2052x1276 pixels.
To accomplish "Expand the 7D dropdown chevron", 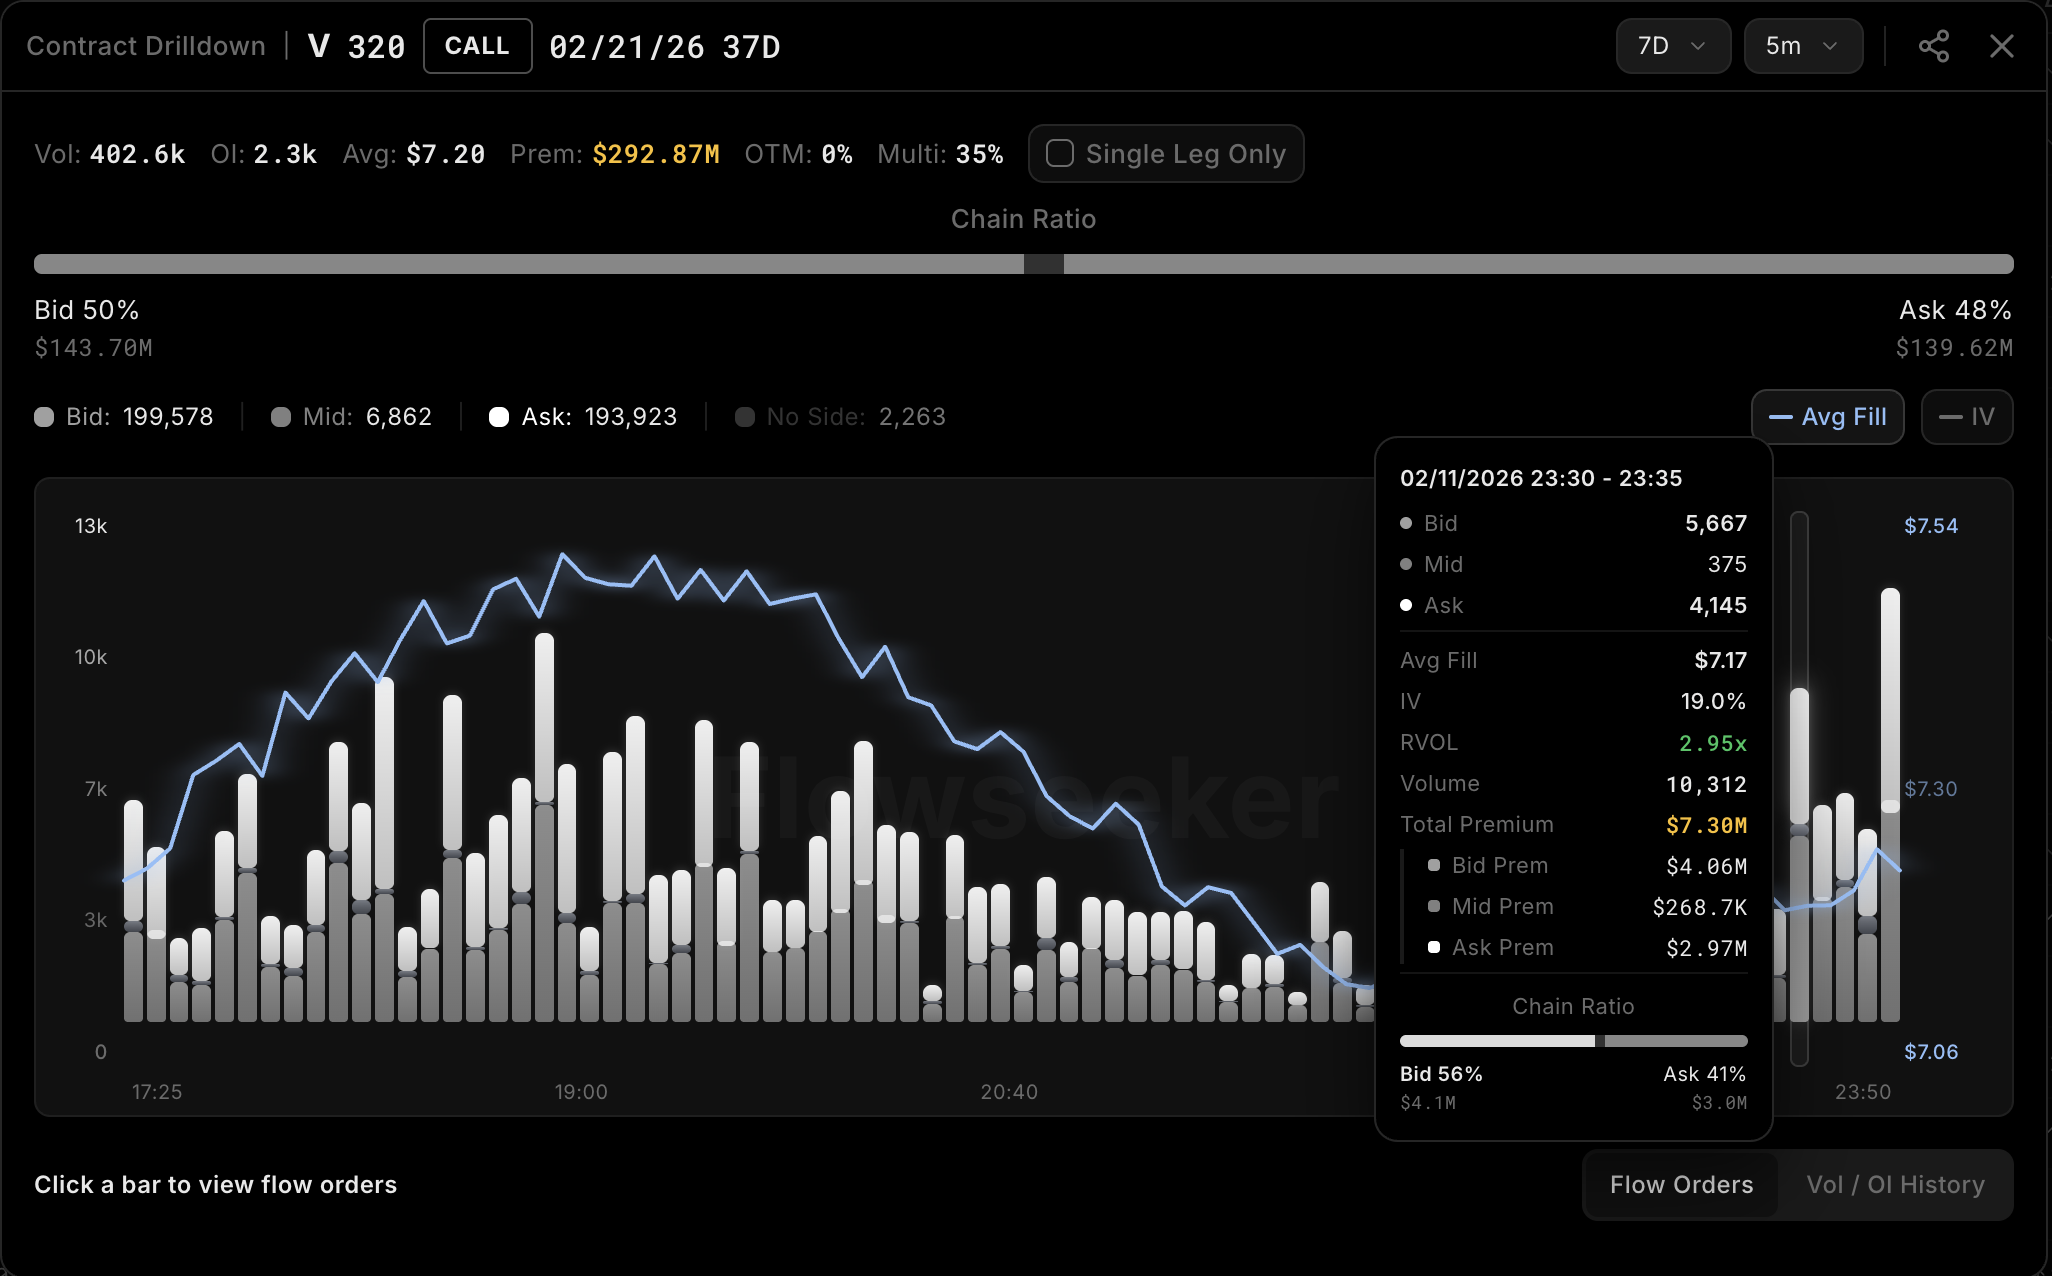I will pos(1698,46).
